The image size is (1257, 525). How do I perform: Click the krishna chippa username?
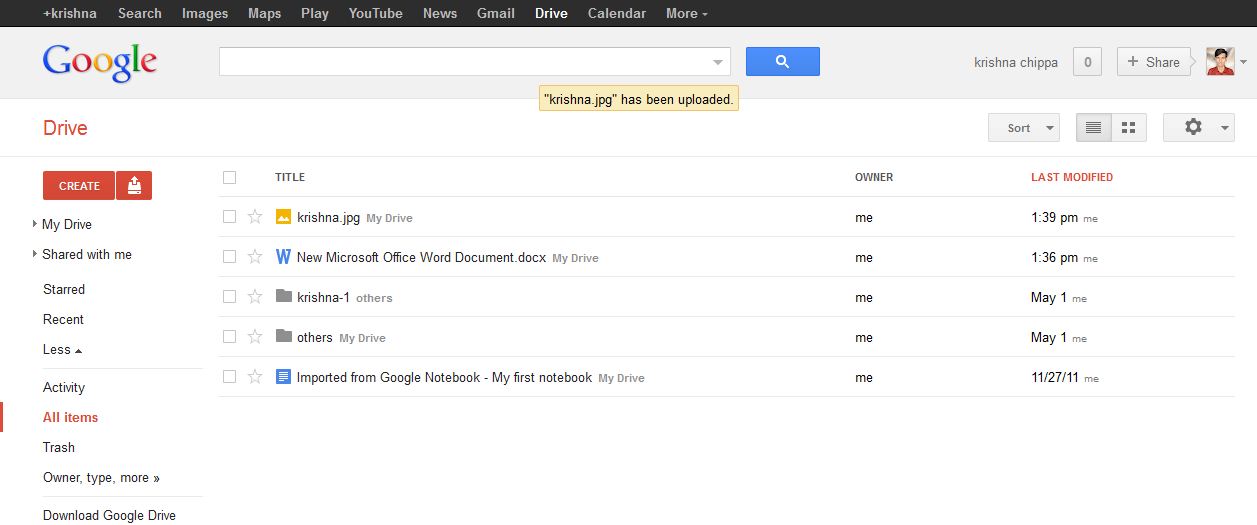pyautogui.click(x=1016, y=62)
